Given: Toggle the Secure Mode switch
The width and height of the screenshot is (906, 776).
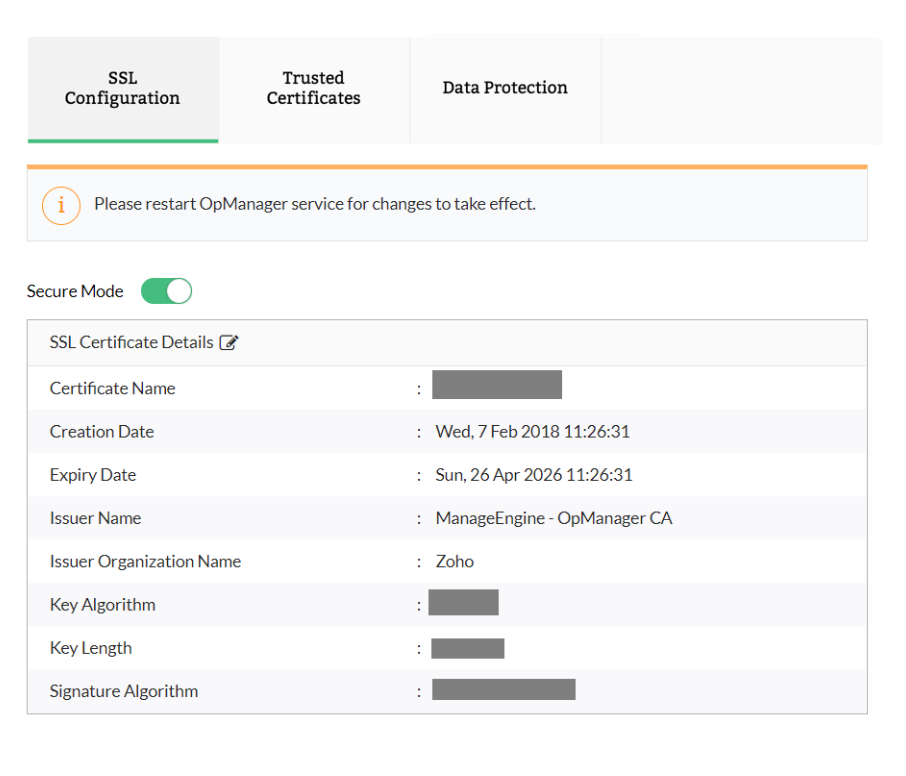Looking at the screenshot, I should 166,291.
